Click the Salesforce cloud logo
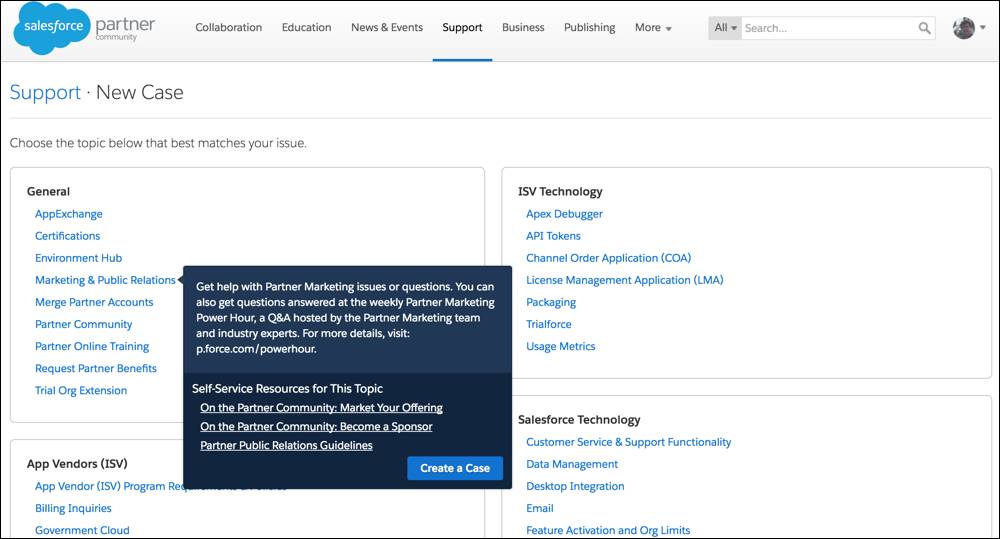1000x539 pixels. click(x=52, y=28)
